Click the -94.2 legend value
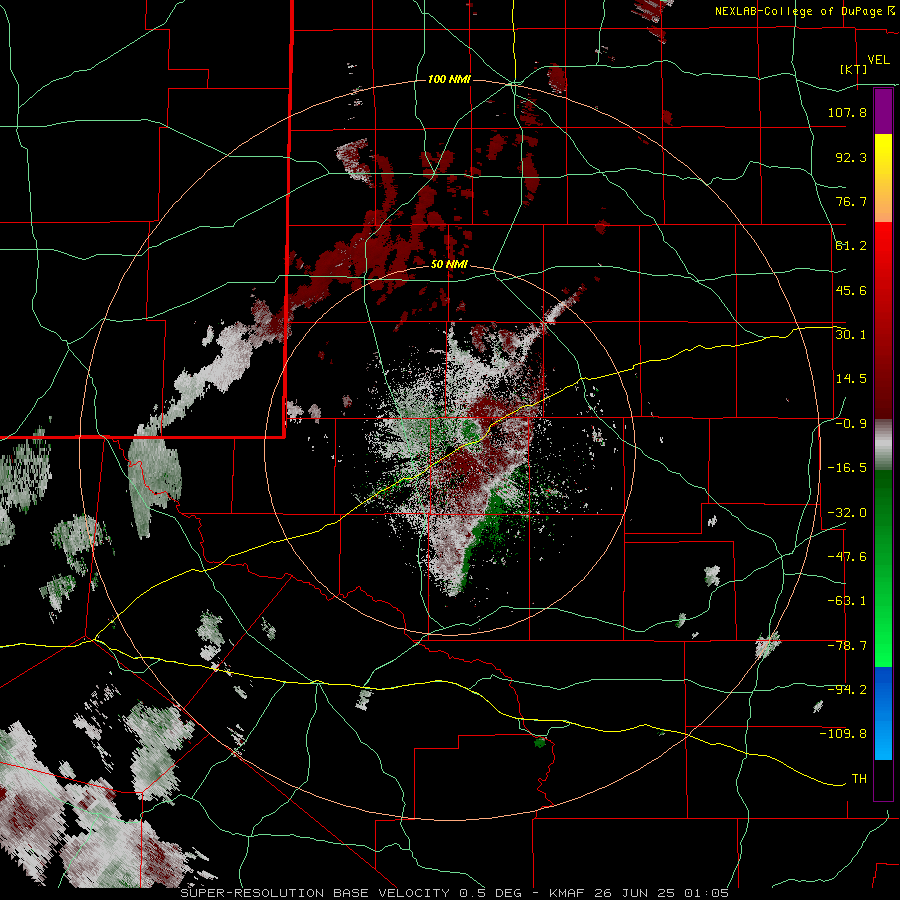900x900 pixels. (x=847, y=690)
